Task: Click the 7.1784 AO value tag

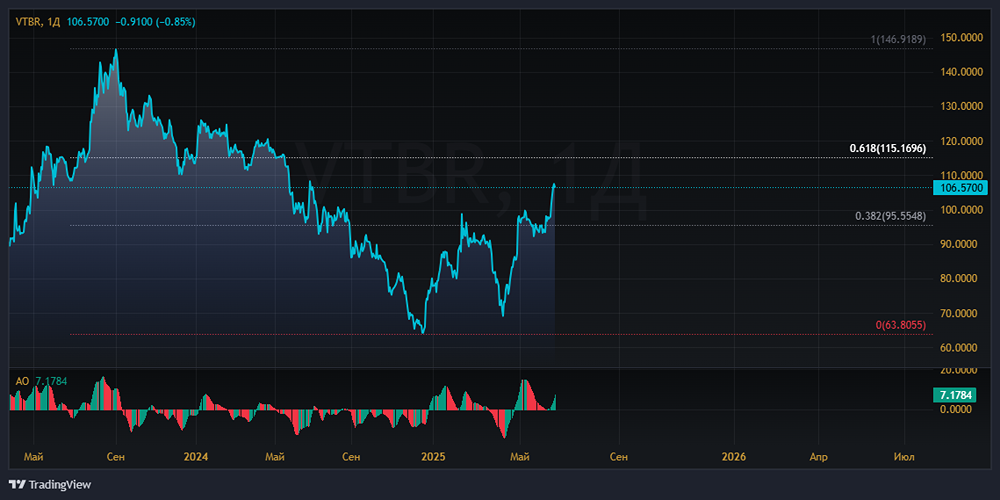Action: [x=954, y=395]
